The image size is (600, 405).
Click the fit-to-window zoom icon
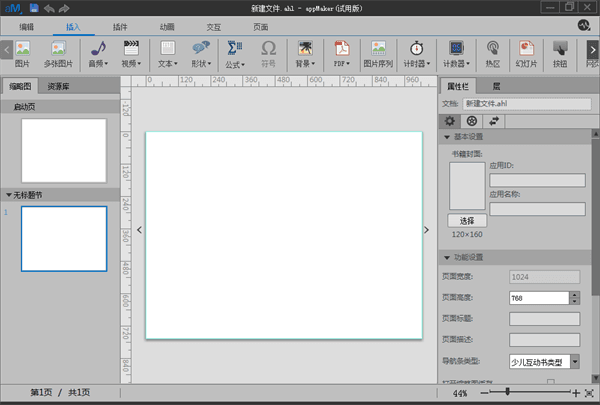590,394
